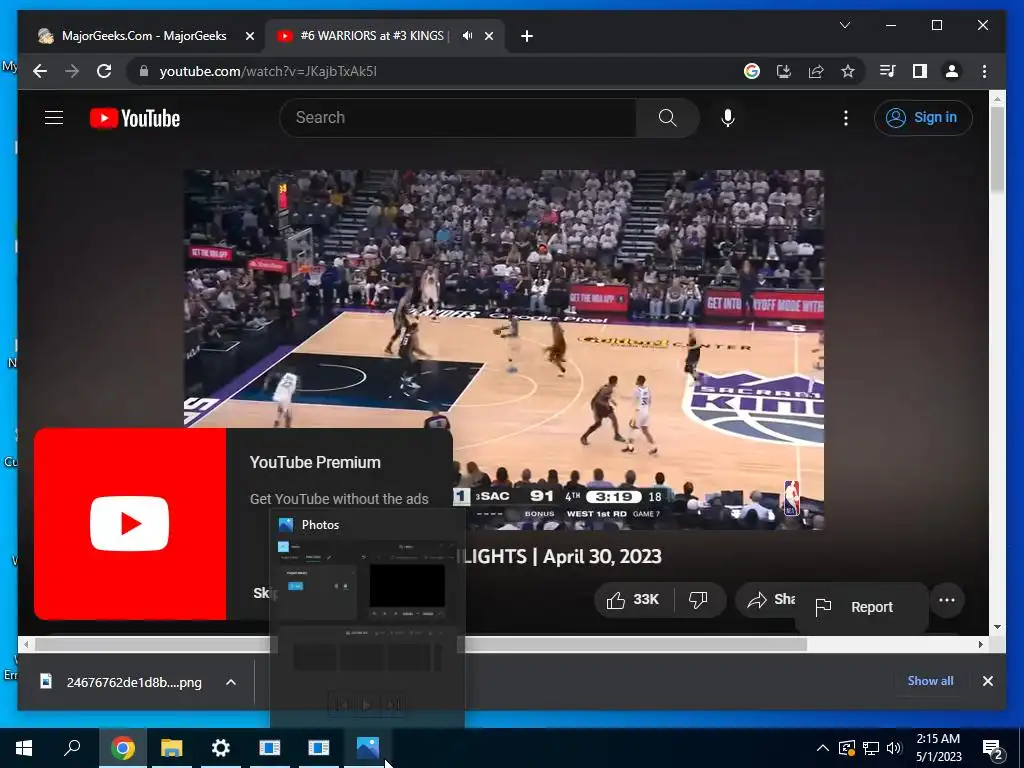1024x768 pixels.
Task: Go back using browser back arrow
Action: (x=40, y=71)
